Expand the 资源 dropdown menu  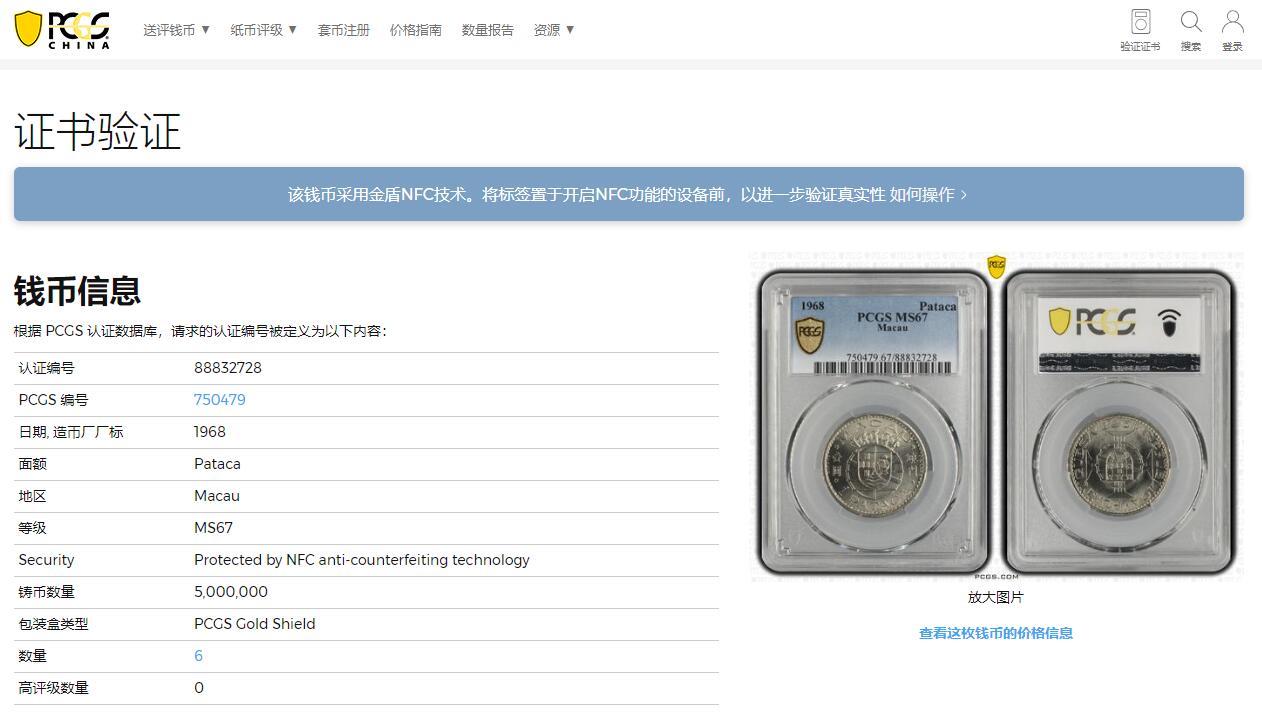(x=554, y=30)
